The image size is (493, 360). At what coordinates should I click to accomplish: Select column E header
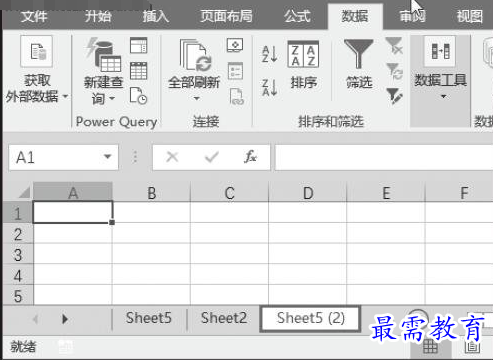coord(386,192)
